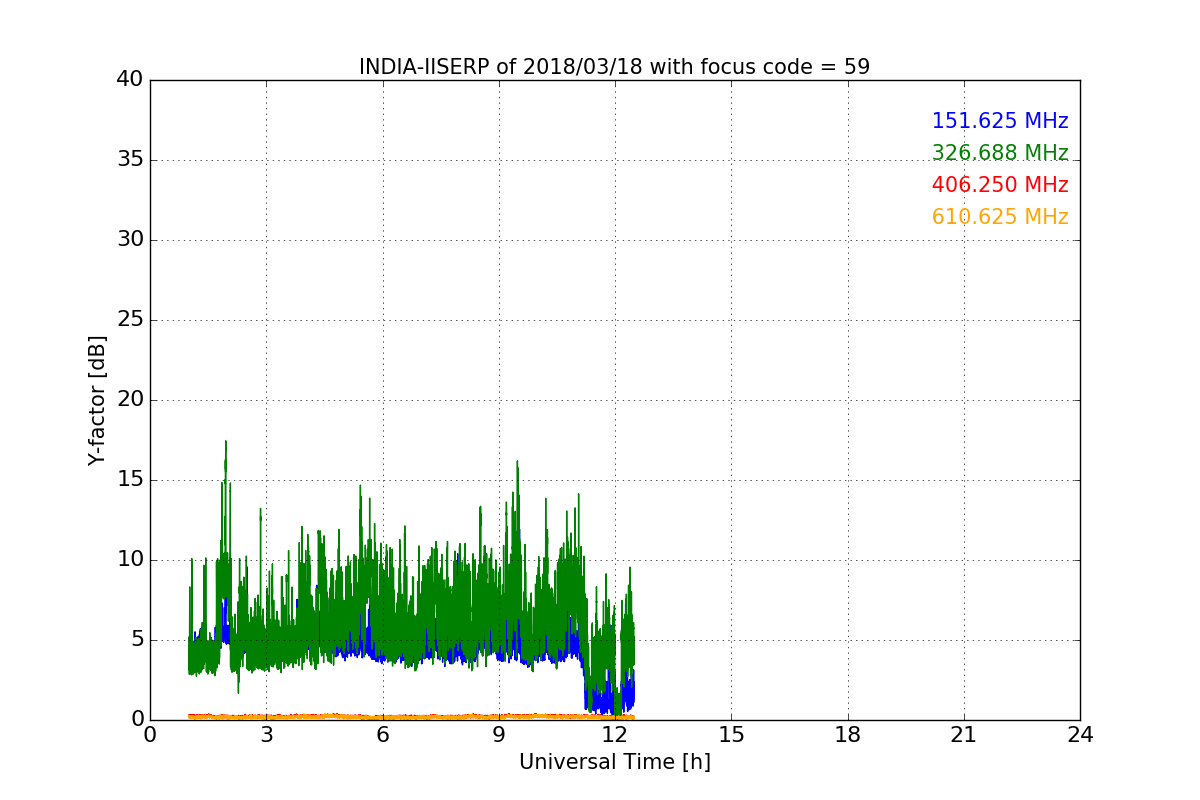The width and height of the screenshot is (1200, 800).
Task: Click the Universal Time [h] axis label
Action: coord(614,762)
